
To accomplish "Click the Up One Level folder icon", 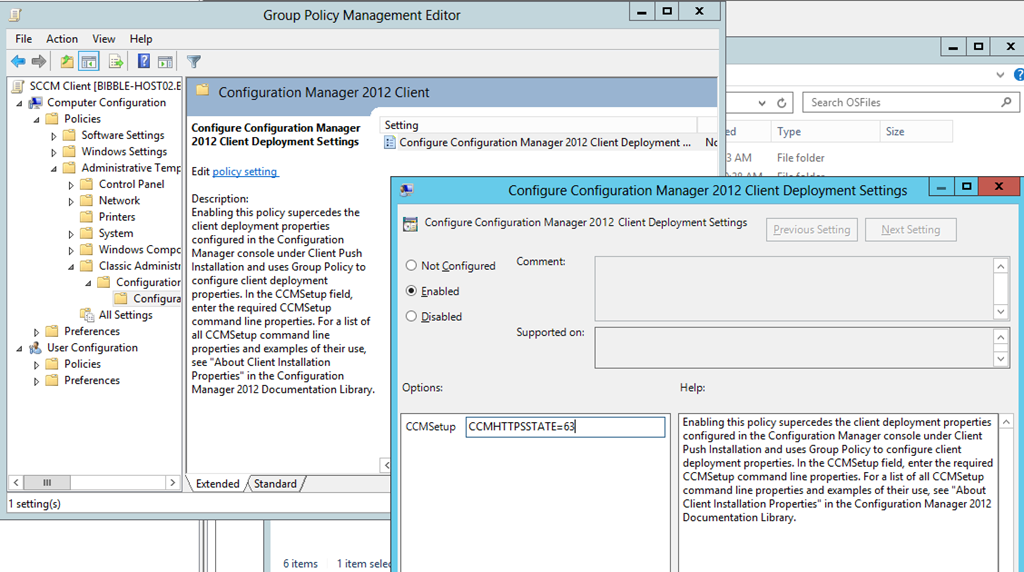I will (x=67, y=62).
